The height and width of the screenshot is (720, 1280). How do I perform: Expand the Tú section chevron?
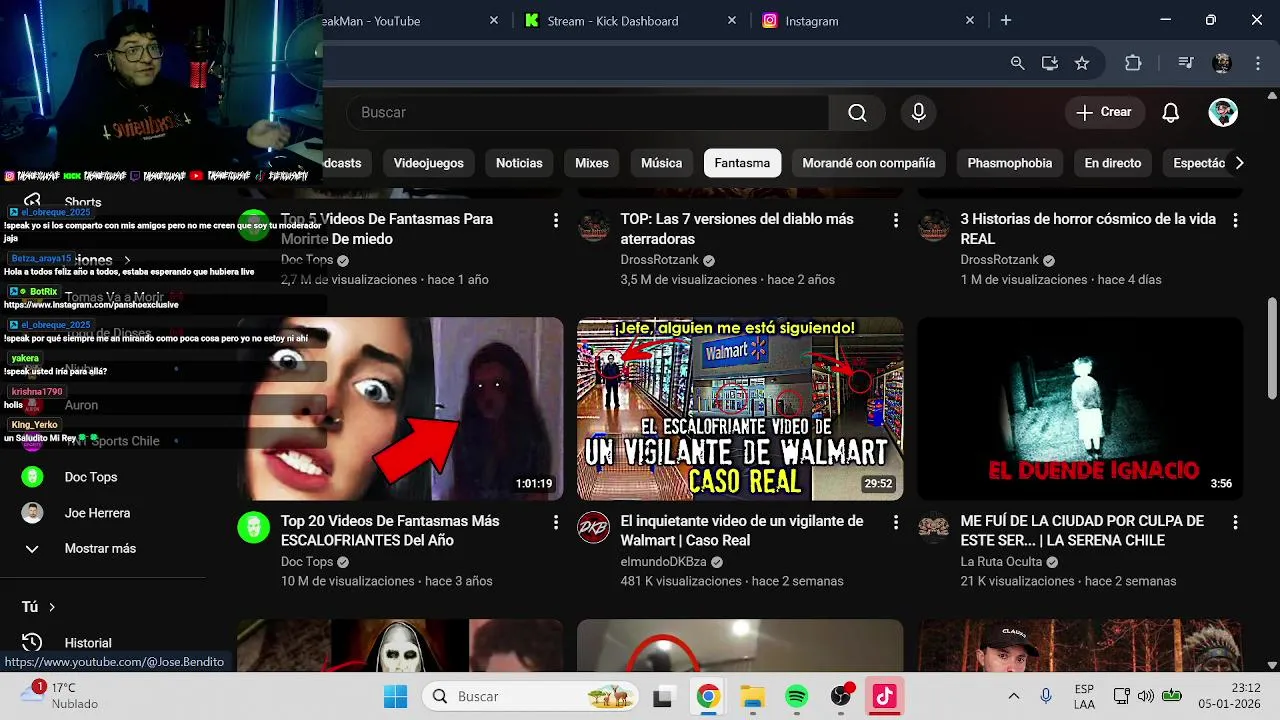click(52, 607)
